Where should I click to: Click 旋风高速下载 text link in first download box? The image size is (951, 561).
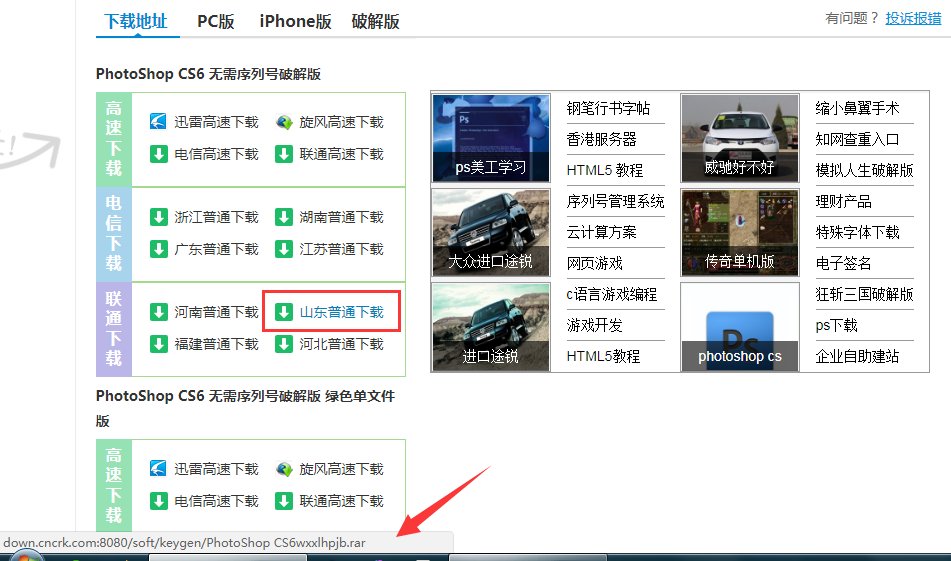(x=341, y=122)
